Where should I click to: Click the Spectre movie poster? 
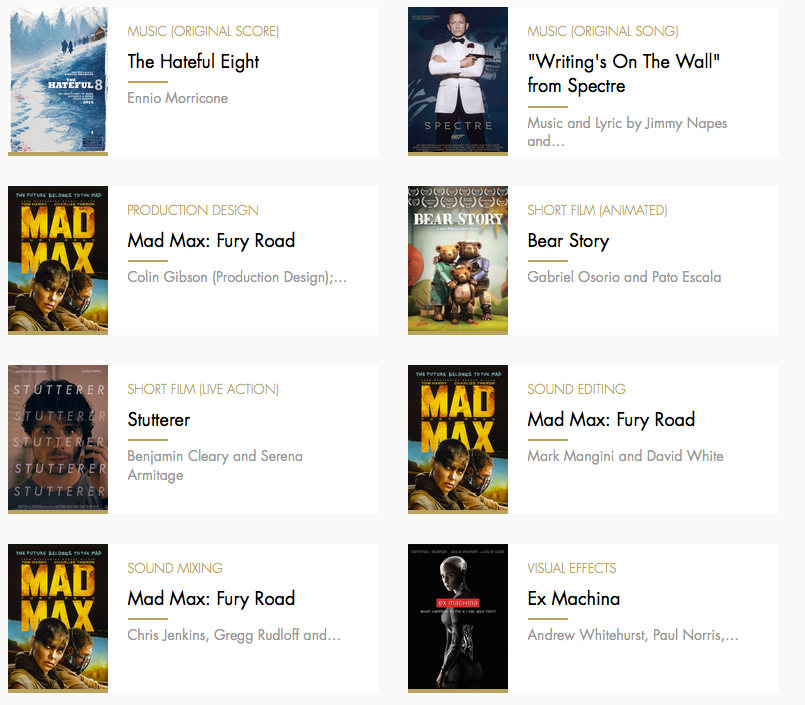click(458, 81)
